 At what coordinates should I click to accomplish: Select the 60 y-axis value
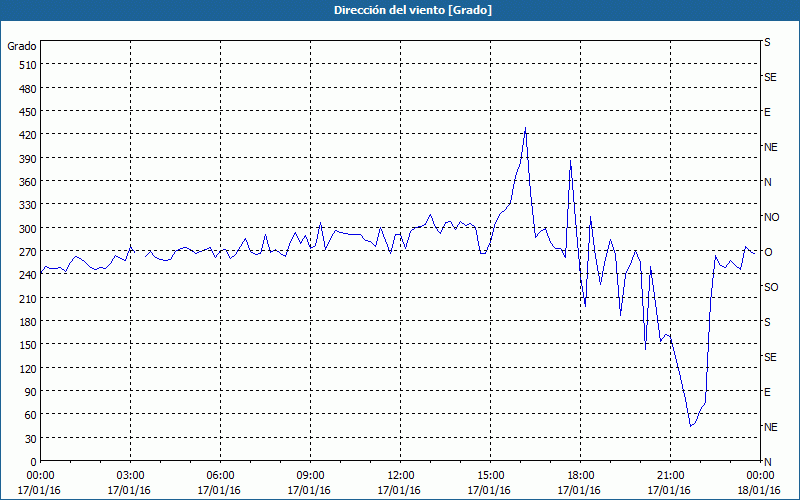(x=31, y=415)
